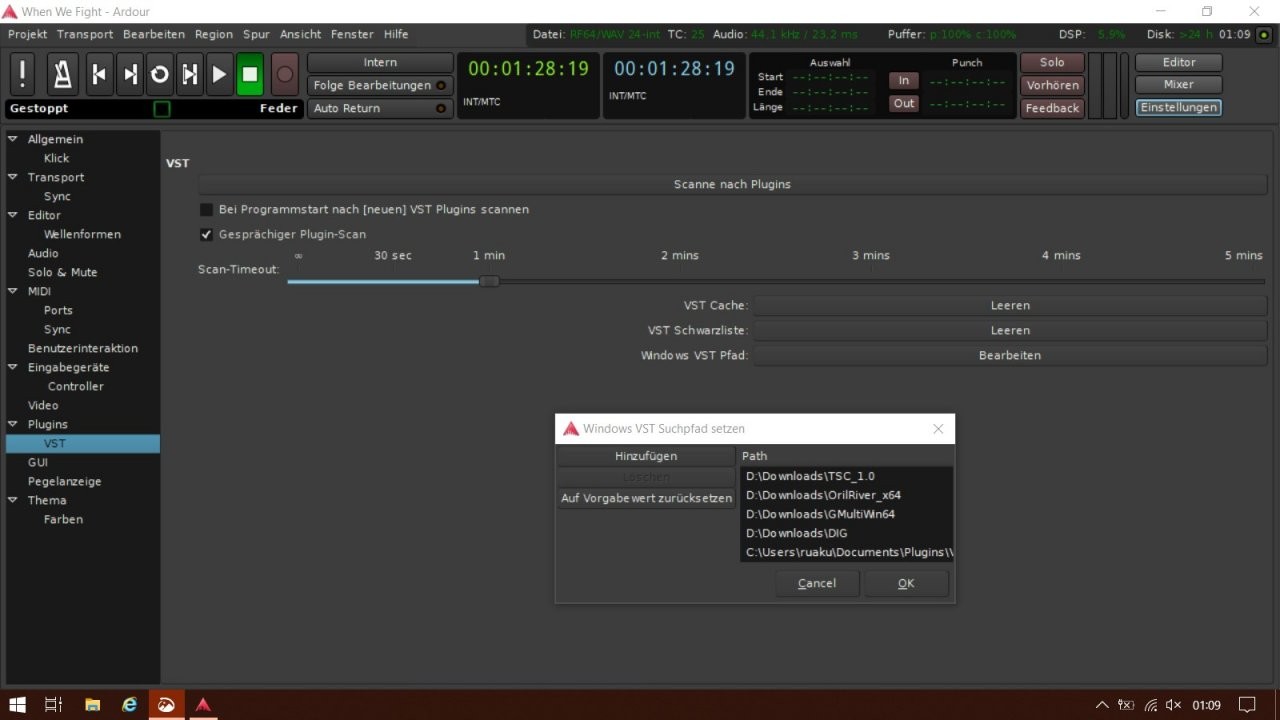The image size is (1280, 720).
Task: Click the green stop button
Action: click(x=250, y=74)
